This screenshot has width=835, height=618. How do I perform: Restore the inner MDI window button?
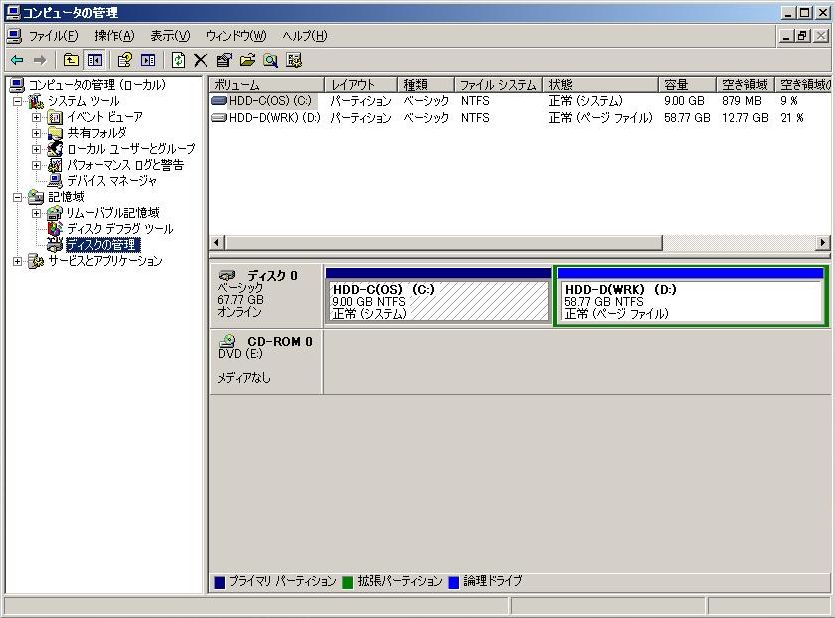tap(804, 36)
